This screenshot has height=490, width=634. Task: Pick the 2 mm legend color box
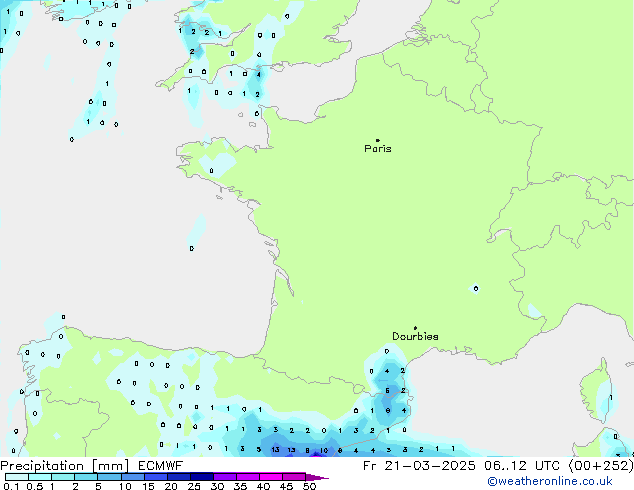(x=86, y=477)
